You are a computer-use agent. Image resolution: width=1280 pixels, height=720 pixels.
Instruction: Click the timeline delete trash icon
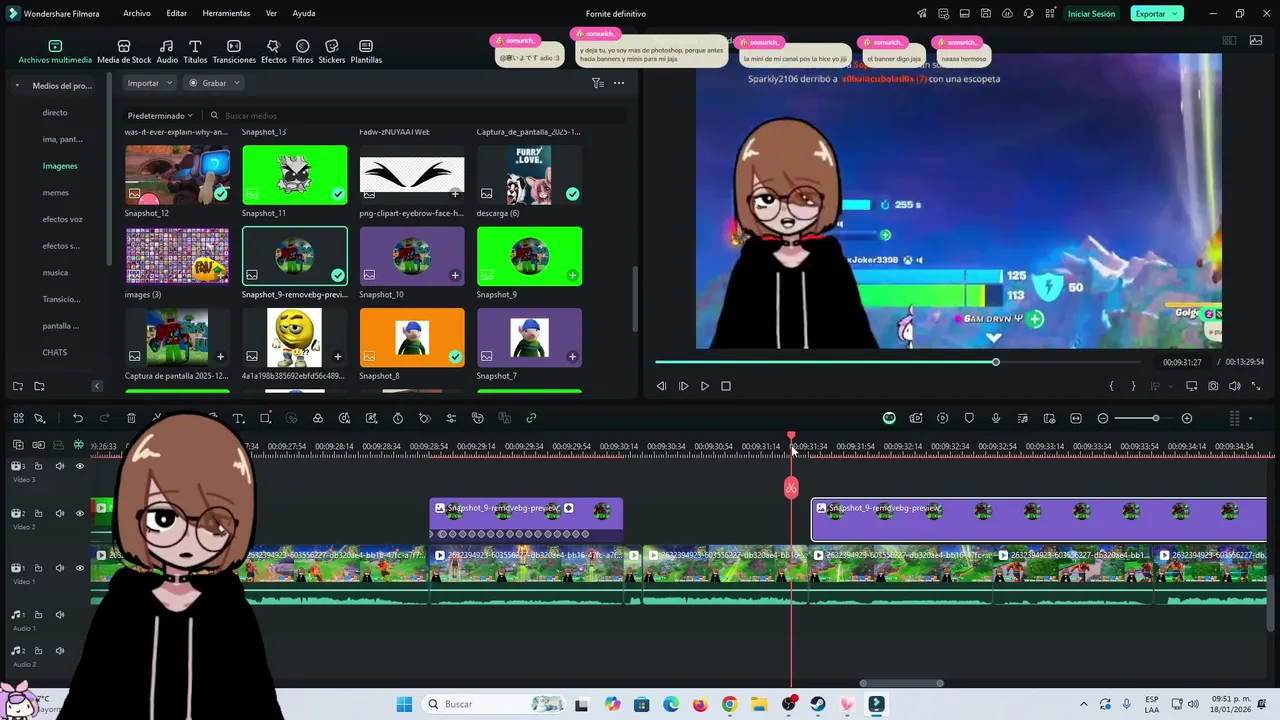point(131,418)
